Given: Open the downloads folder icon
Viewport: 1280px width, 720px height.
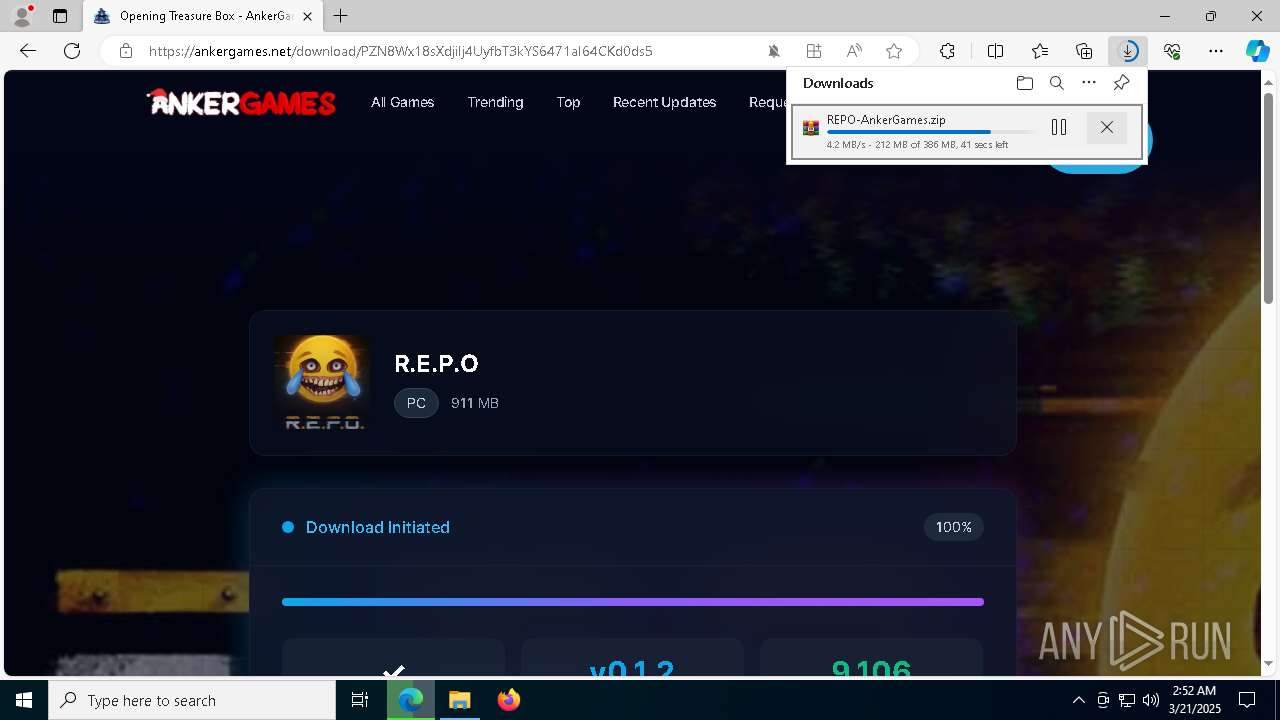Looking at the screenshot, I should click(x=1024, y=83).
